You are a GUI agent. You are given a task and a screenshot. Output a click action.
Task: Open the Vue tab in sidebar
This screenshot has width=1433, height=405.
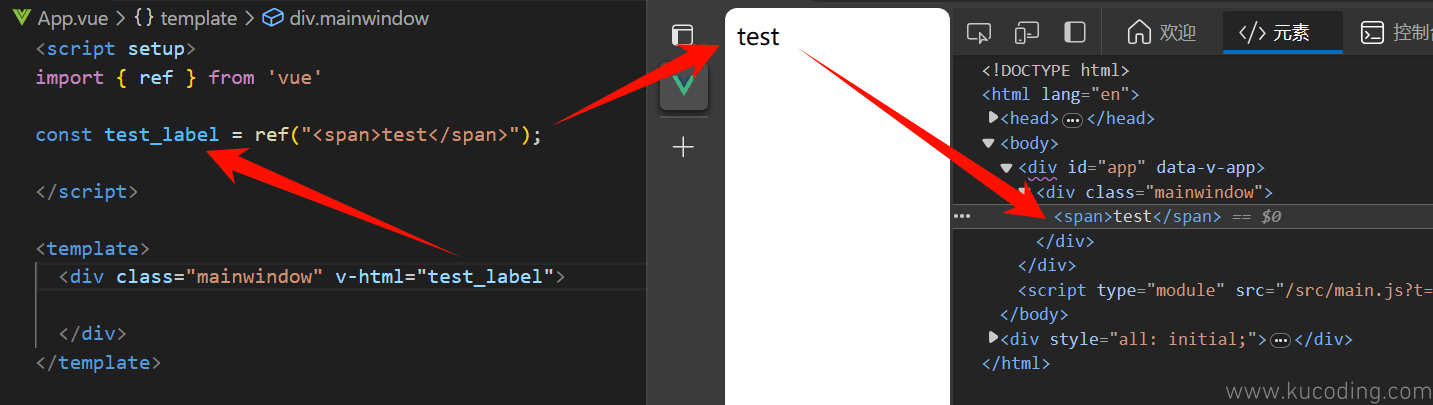(684, 85)
